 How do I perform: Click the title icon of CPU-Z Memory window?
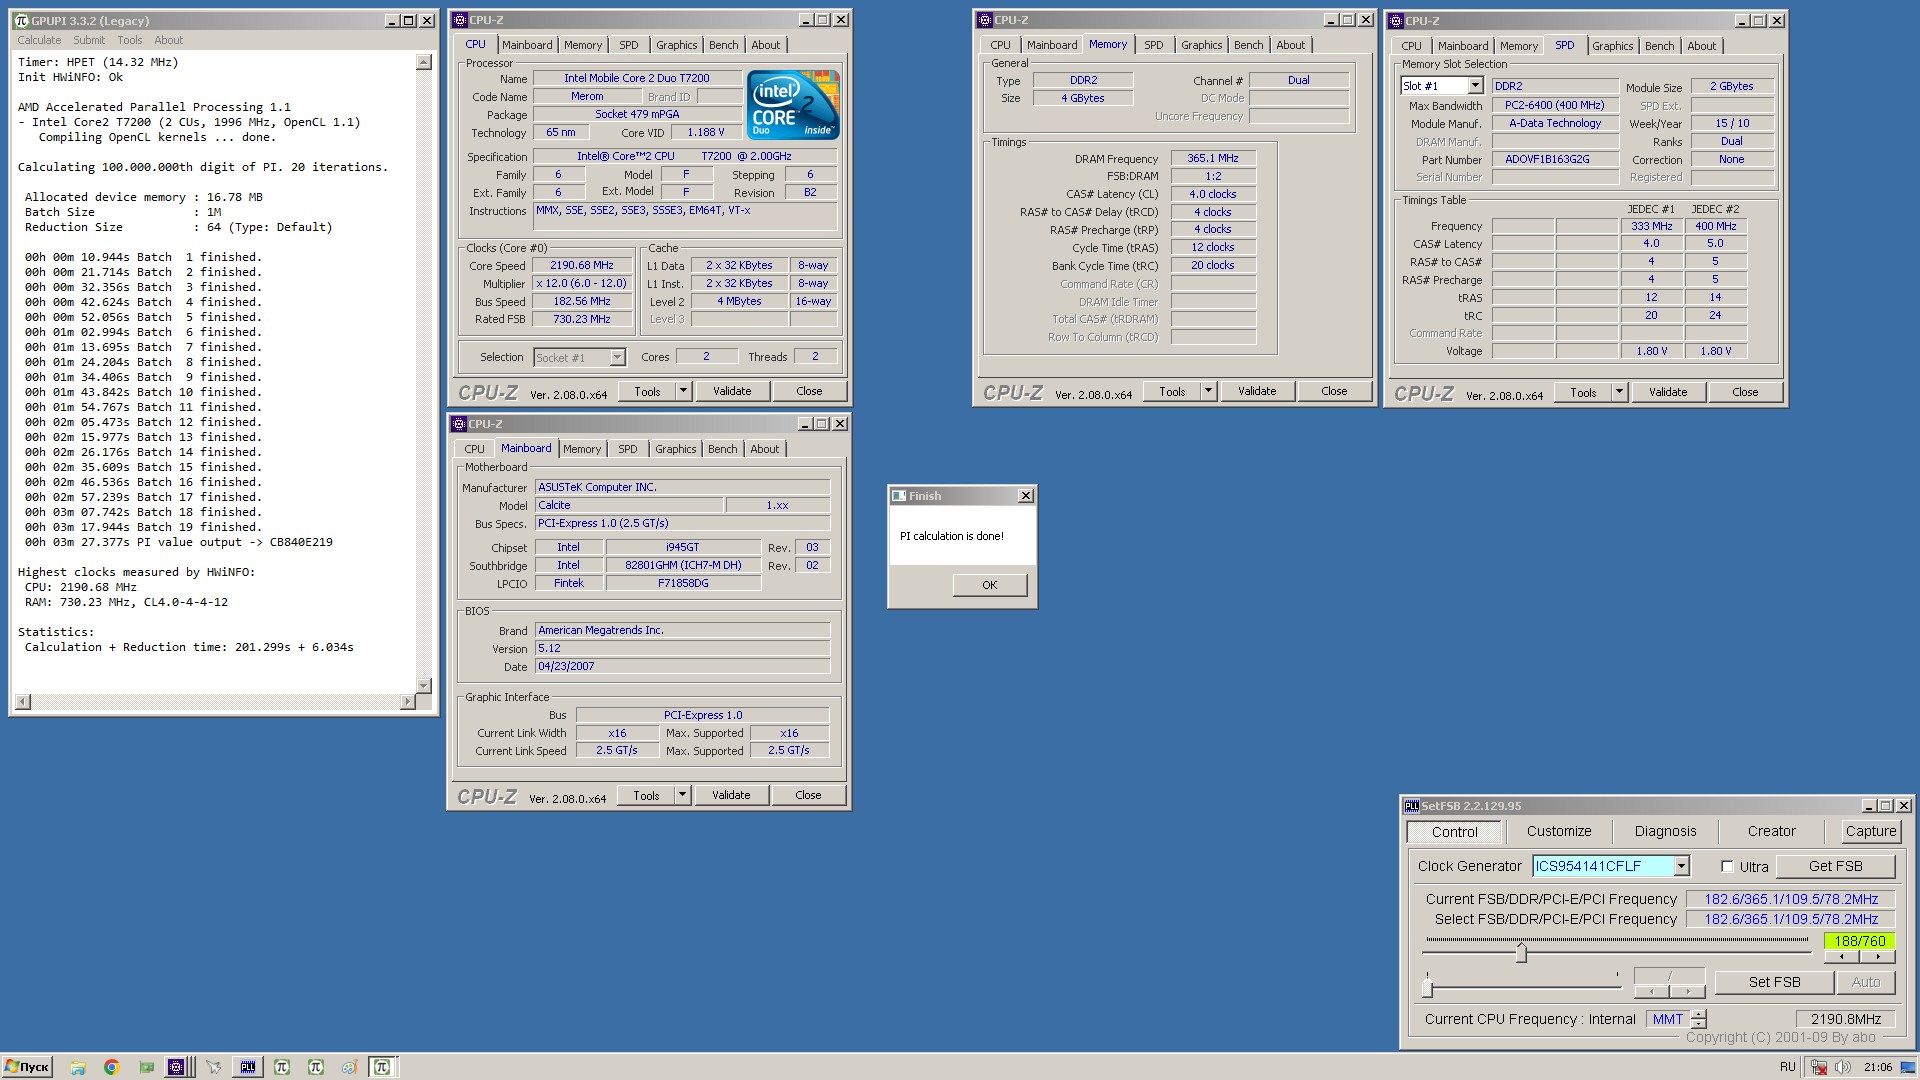click(x=985, y=20)
